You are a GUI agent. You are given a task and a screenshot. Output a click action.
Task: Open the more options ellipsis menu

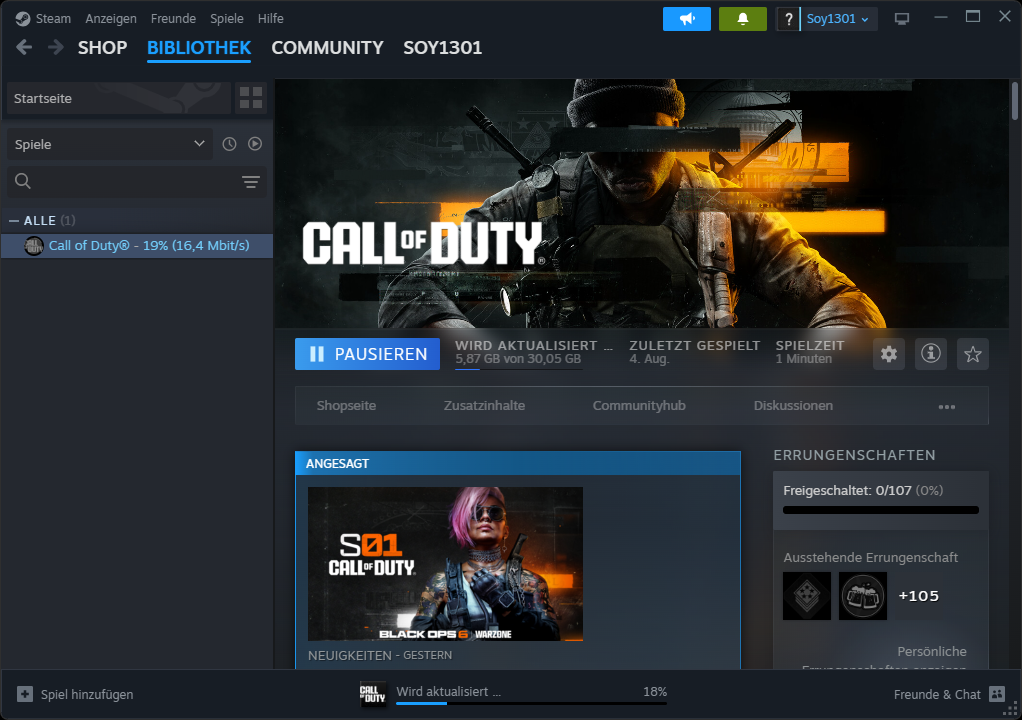coord(947,405)
